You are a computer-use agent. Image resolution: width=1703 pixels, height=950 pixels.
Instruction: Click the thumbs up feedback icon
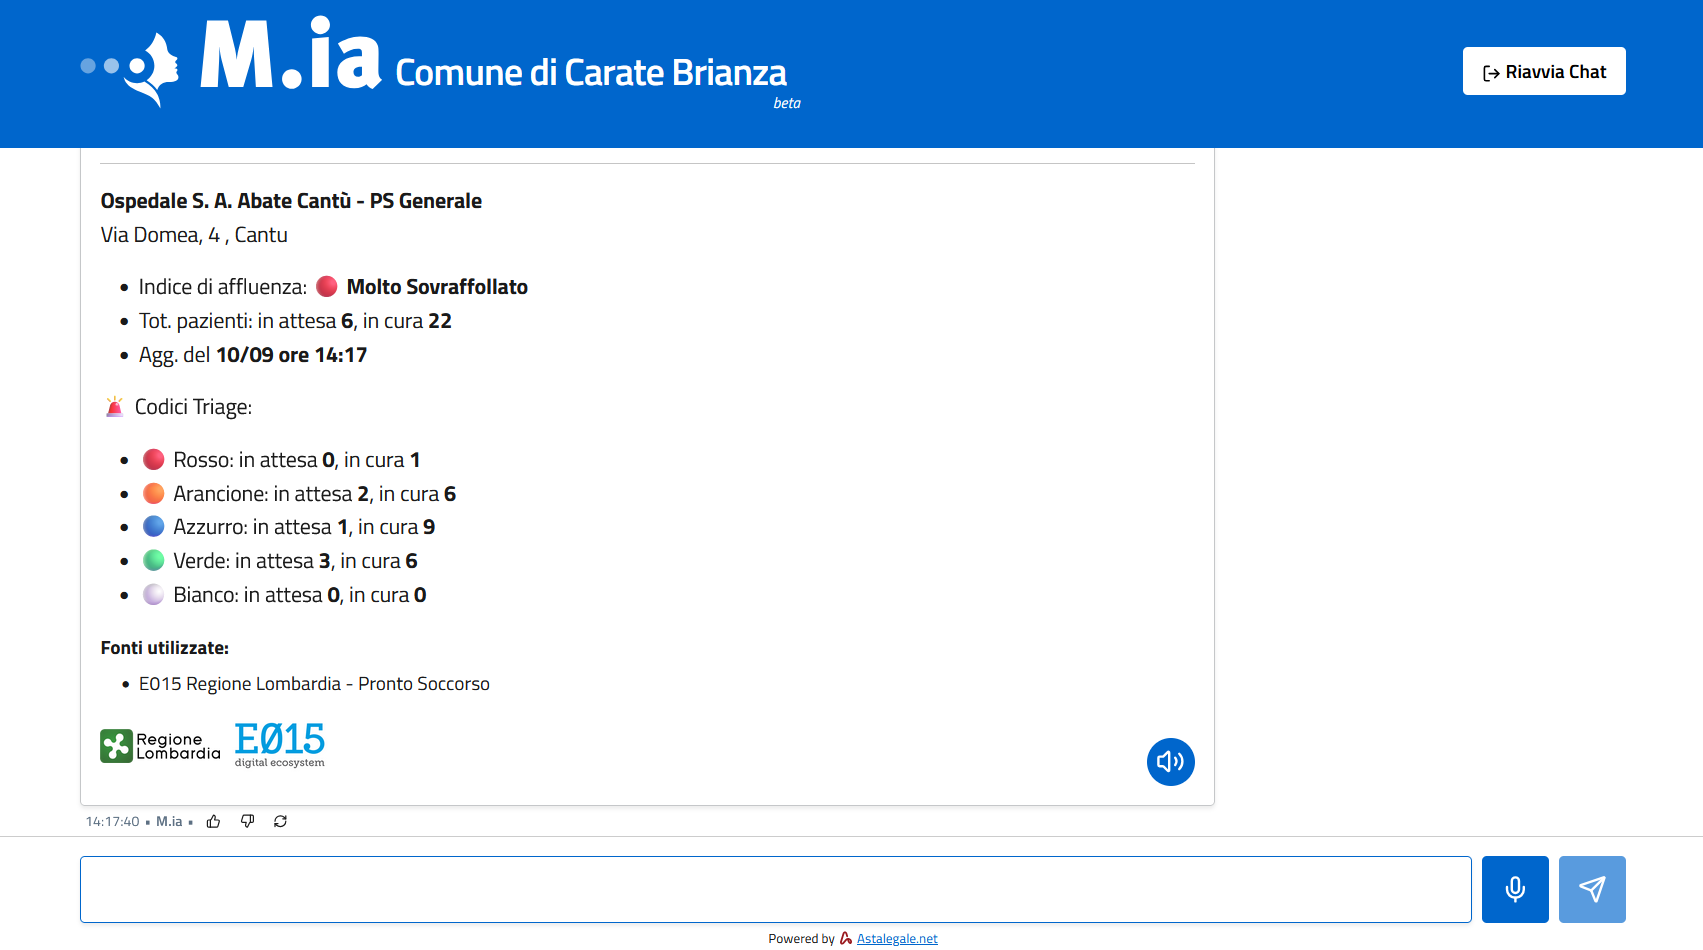[213, 821]
